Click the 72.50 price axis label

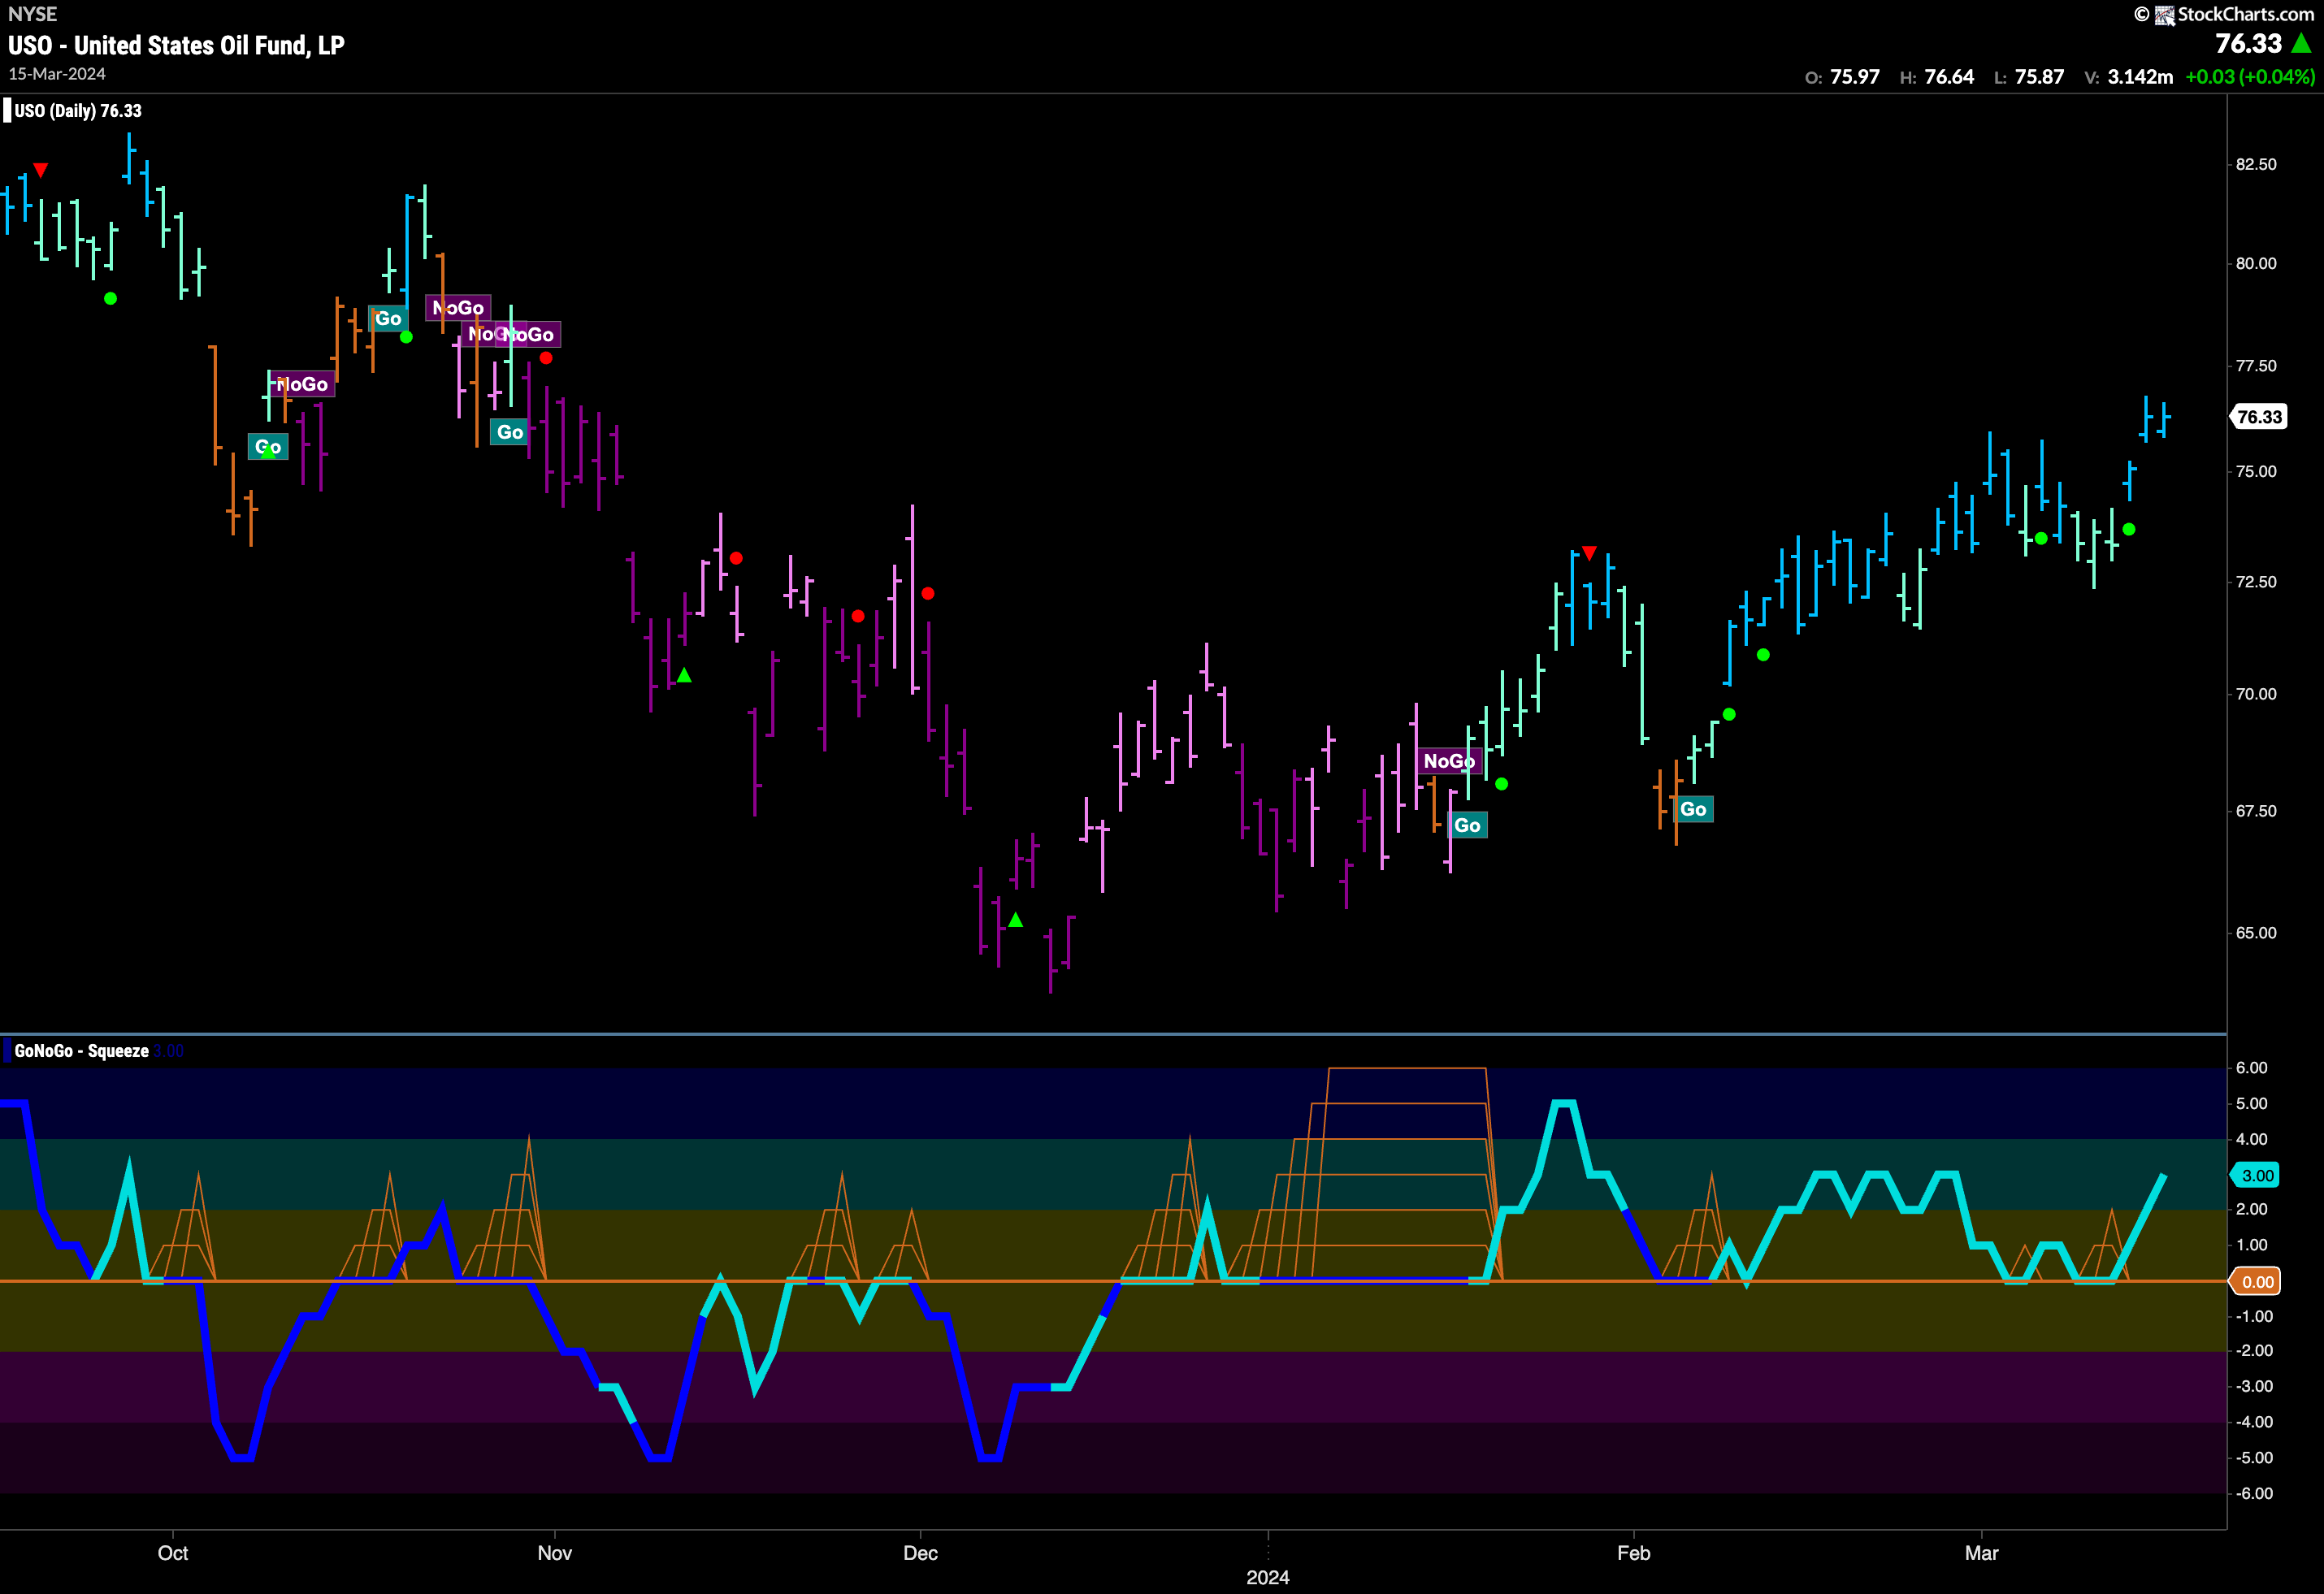coord(2256,582)
